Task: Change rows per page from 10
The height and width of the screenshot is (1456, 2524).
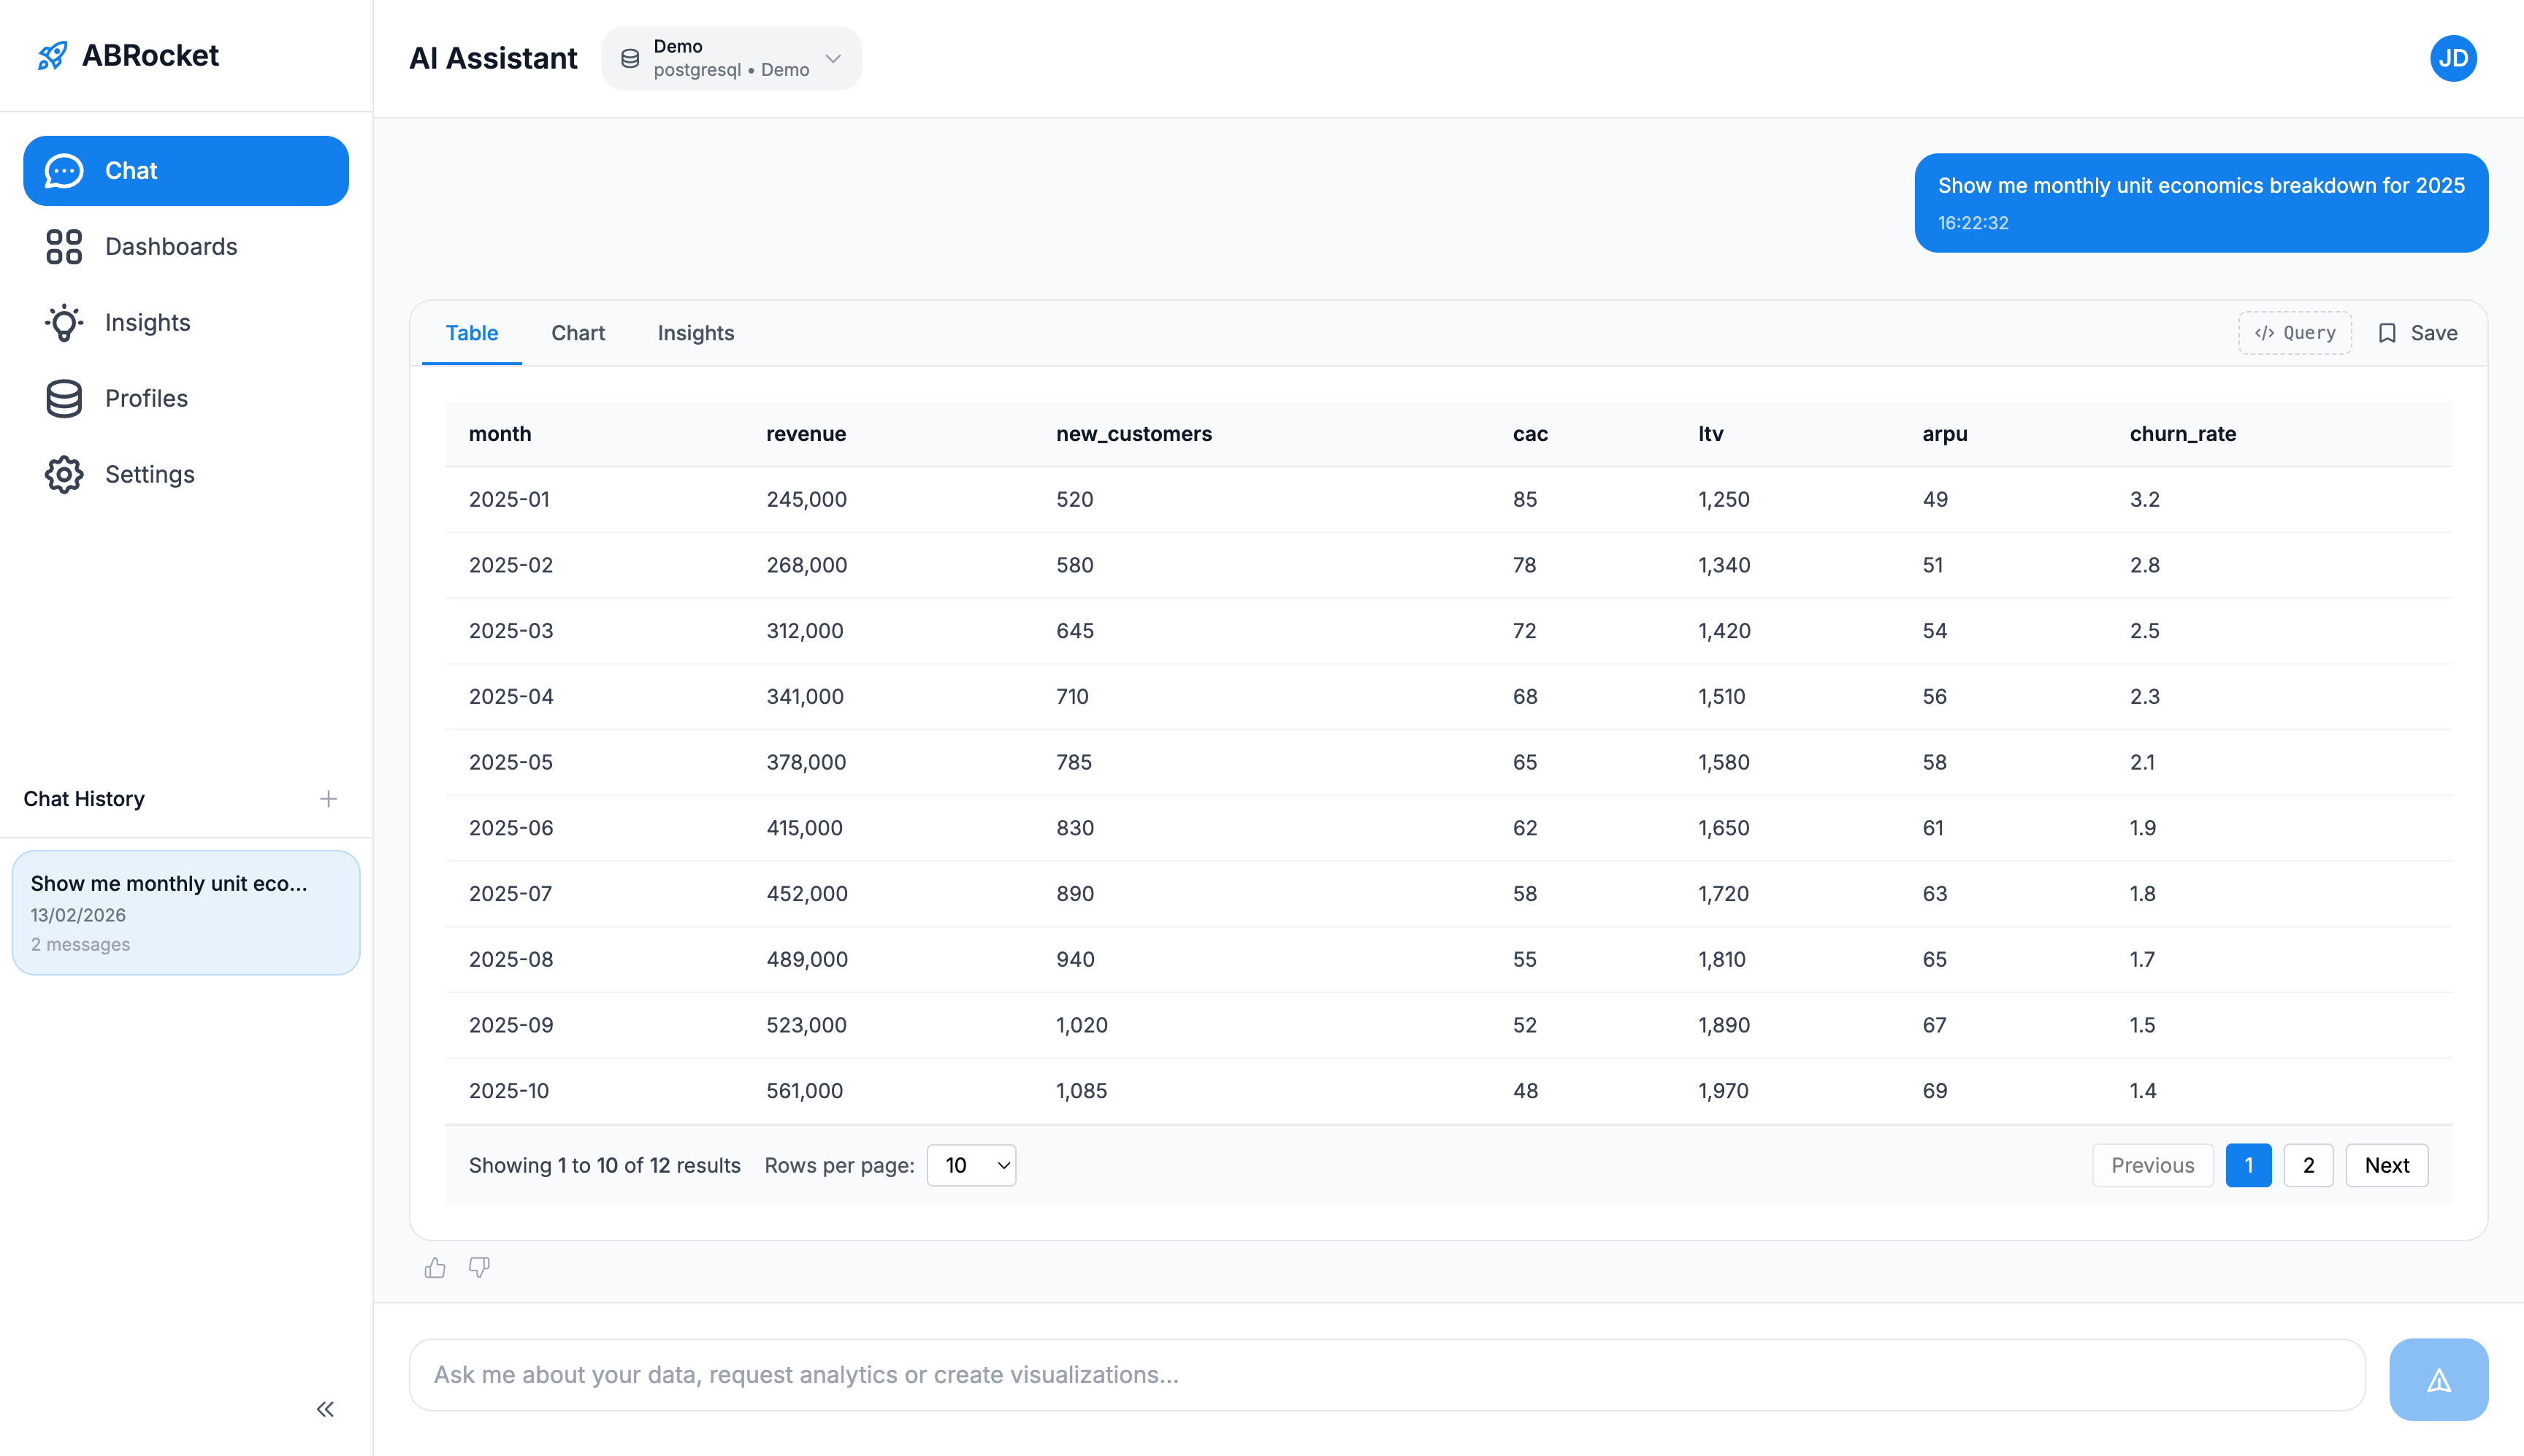Action: click(x=970, y=1165)
